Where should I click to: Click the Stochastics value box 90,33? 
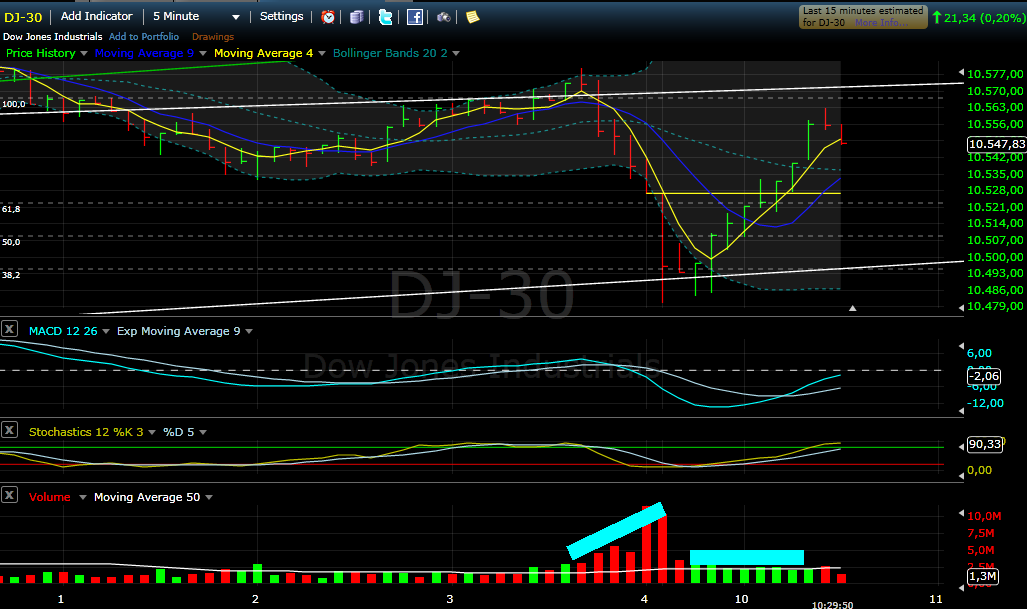pyautogui.click(x=984, y=444)
